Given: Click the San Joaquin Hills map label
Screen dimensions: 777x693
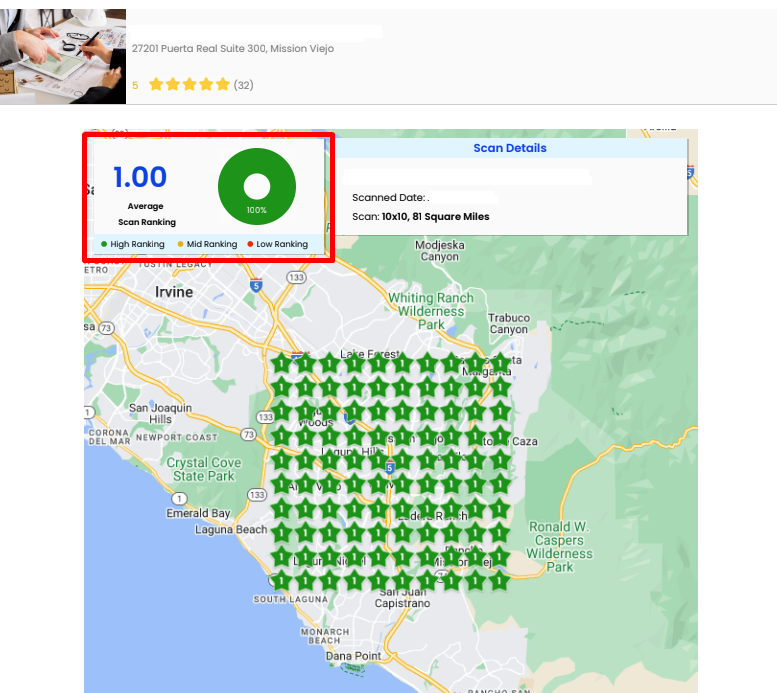Looking at the screenshot, I should (160, 413).
